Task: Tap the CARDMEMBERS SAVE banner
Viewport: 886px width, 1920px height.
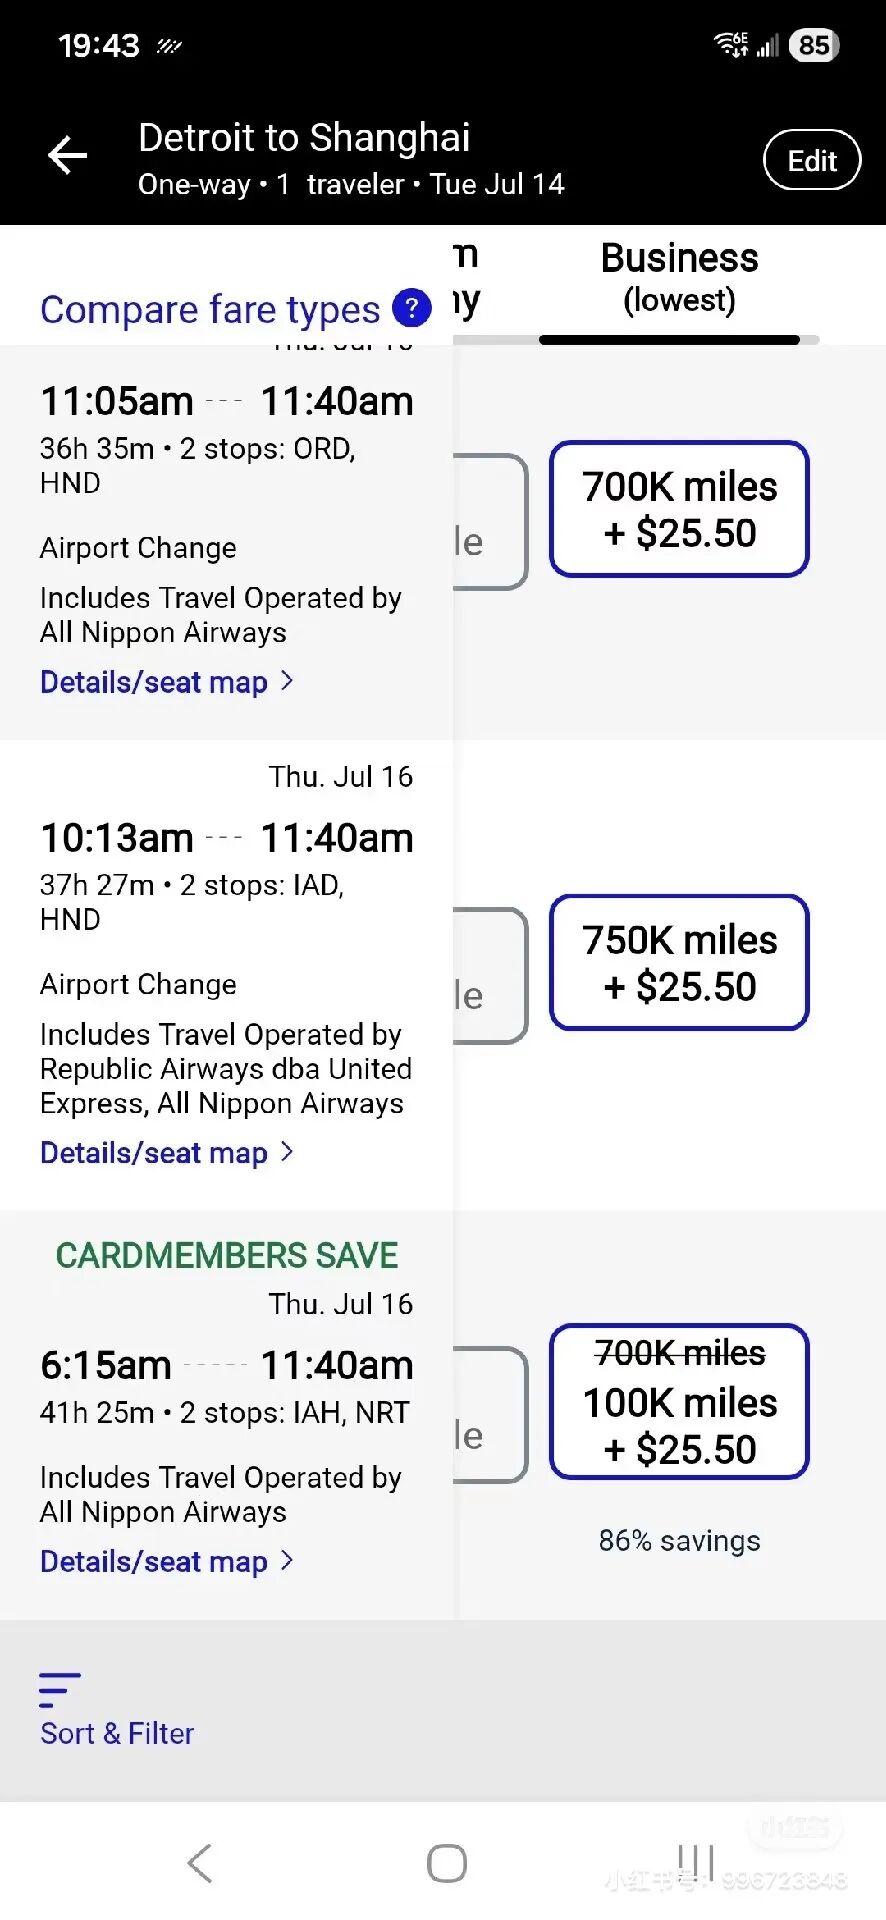Action: [x=227, y=1256]
